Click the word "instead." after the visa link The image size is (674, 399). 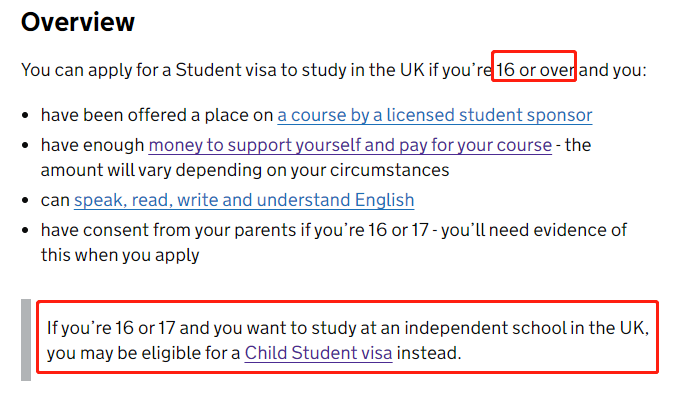429,353
